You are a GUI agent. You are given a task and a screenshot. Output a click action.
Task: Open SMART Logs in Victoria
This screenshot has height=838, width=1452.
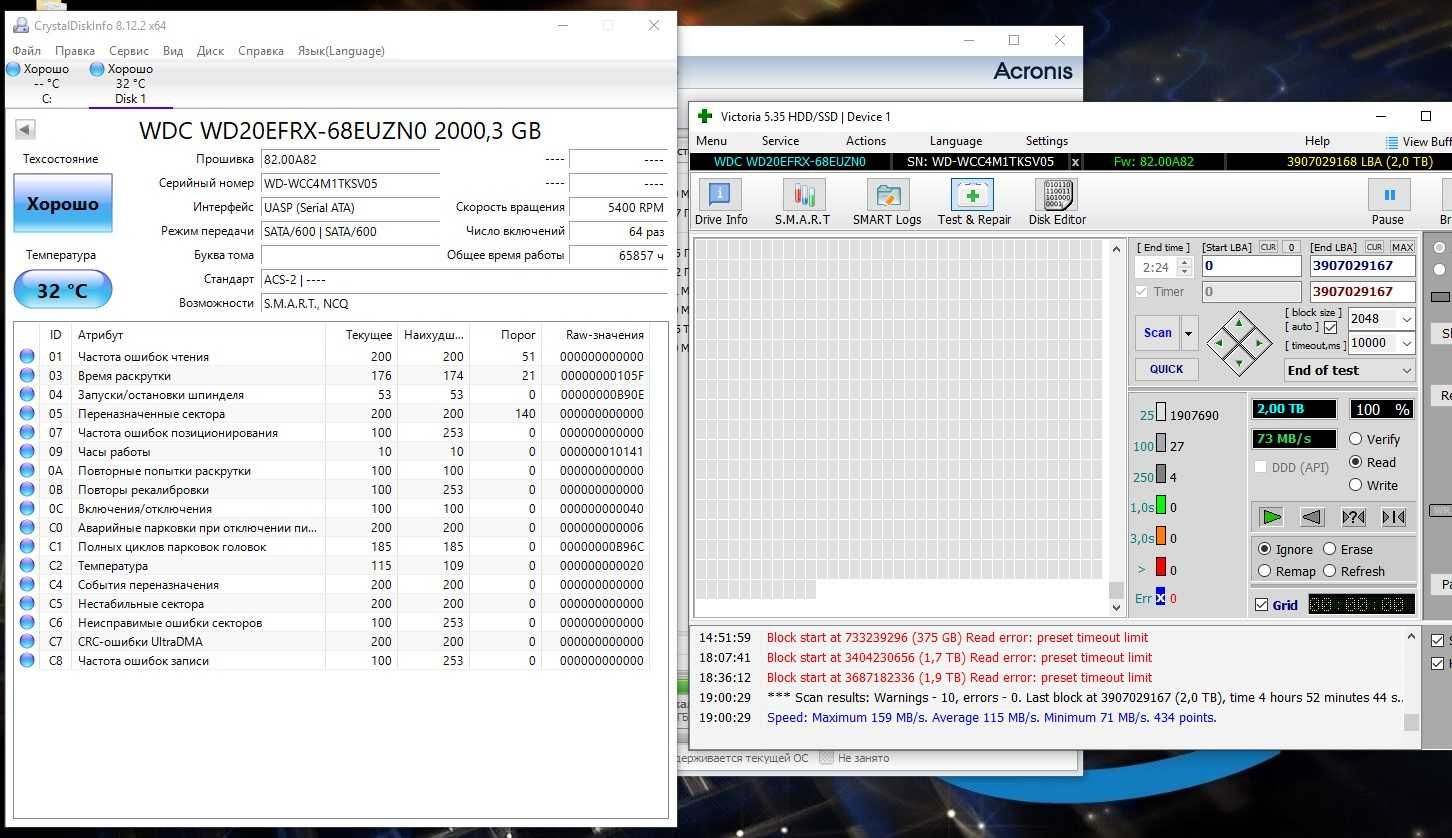[x=886, y=202]
